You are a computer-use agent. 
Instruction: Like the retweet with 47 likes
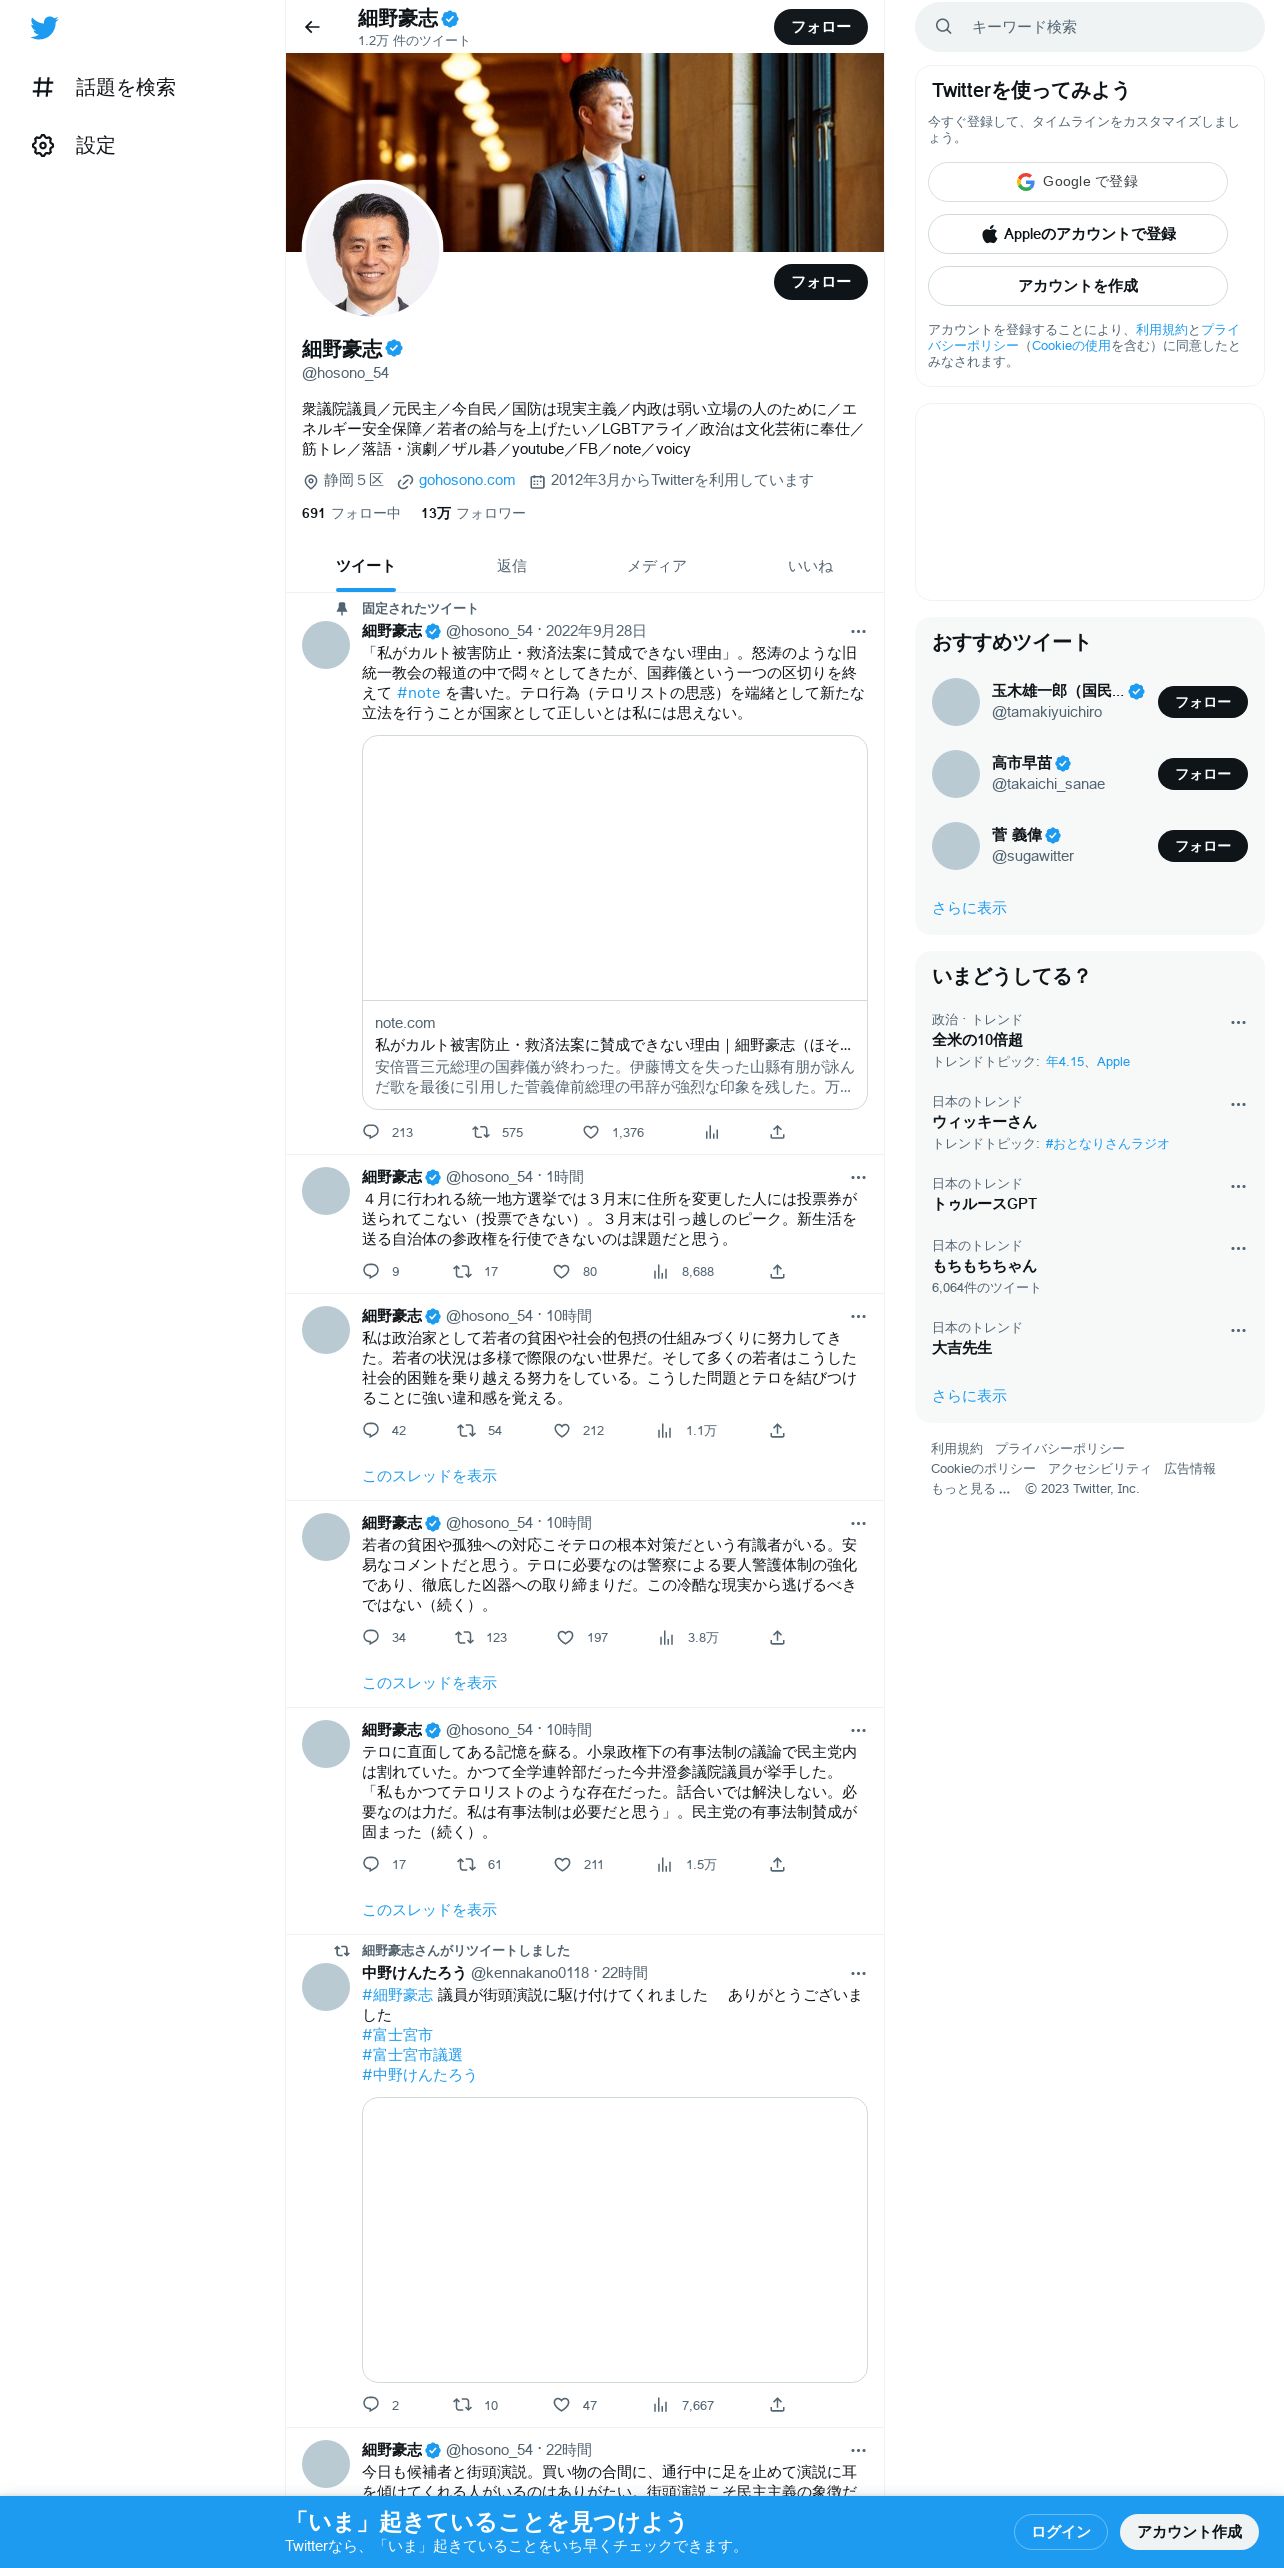point(575,2405)
